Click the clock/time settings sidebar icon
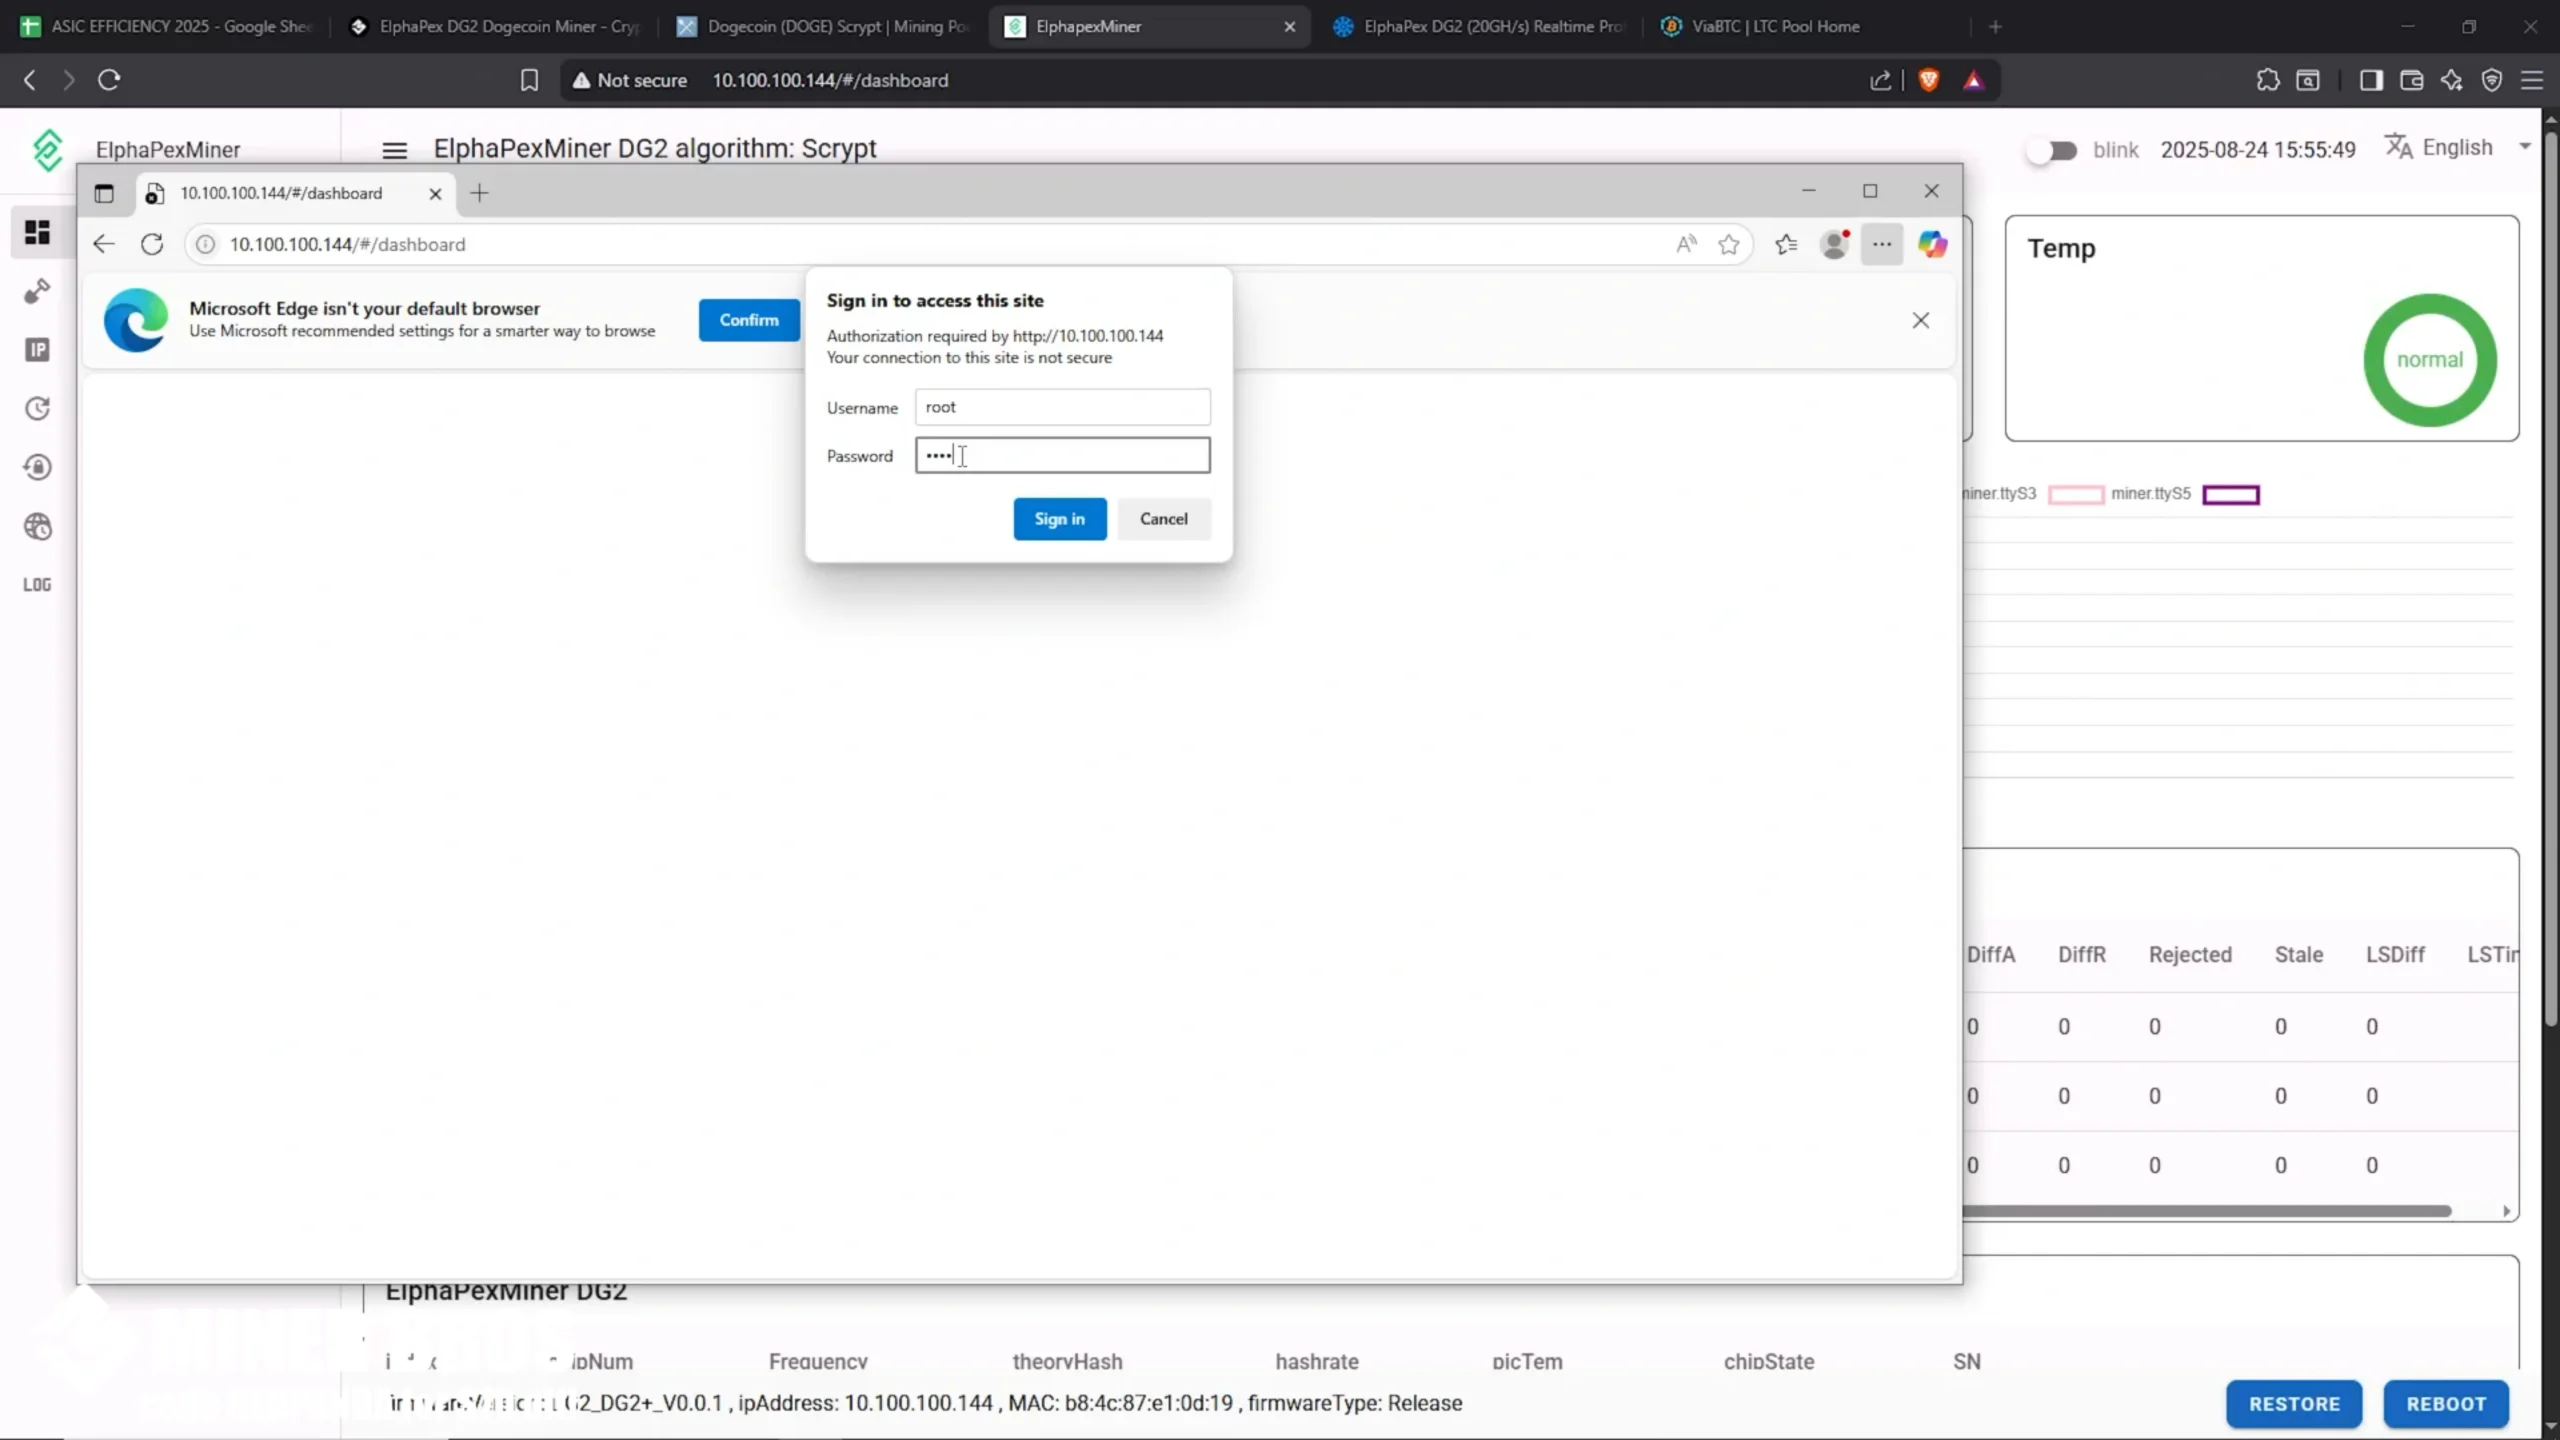 point(37,408)
